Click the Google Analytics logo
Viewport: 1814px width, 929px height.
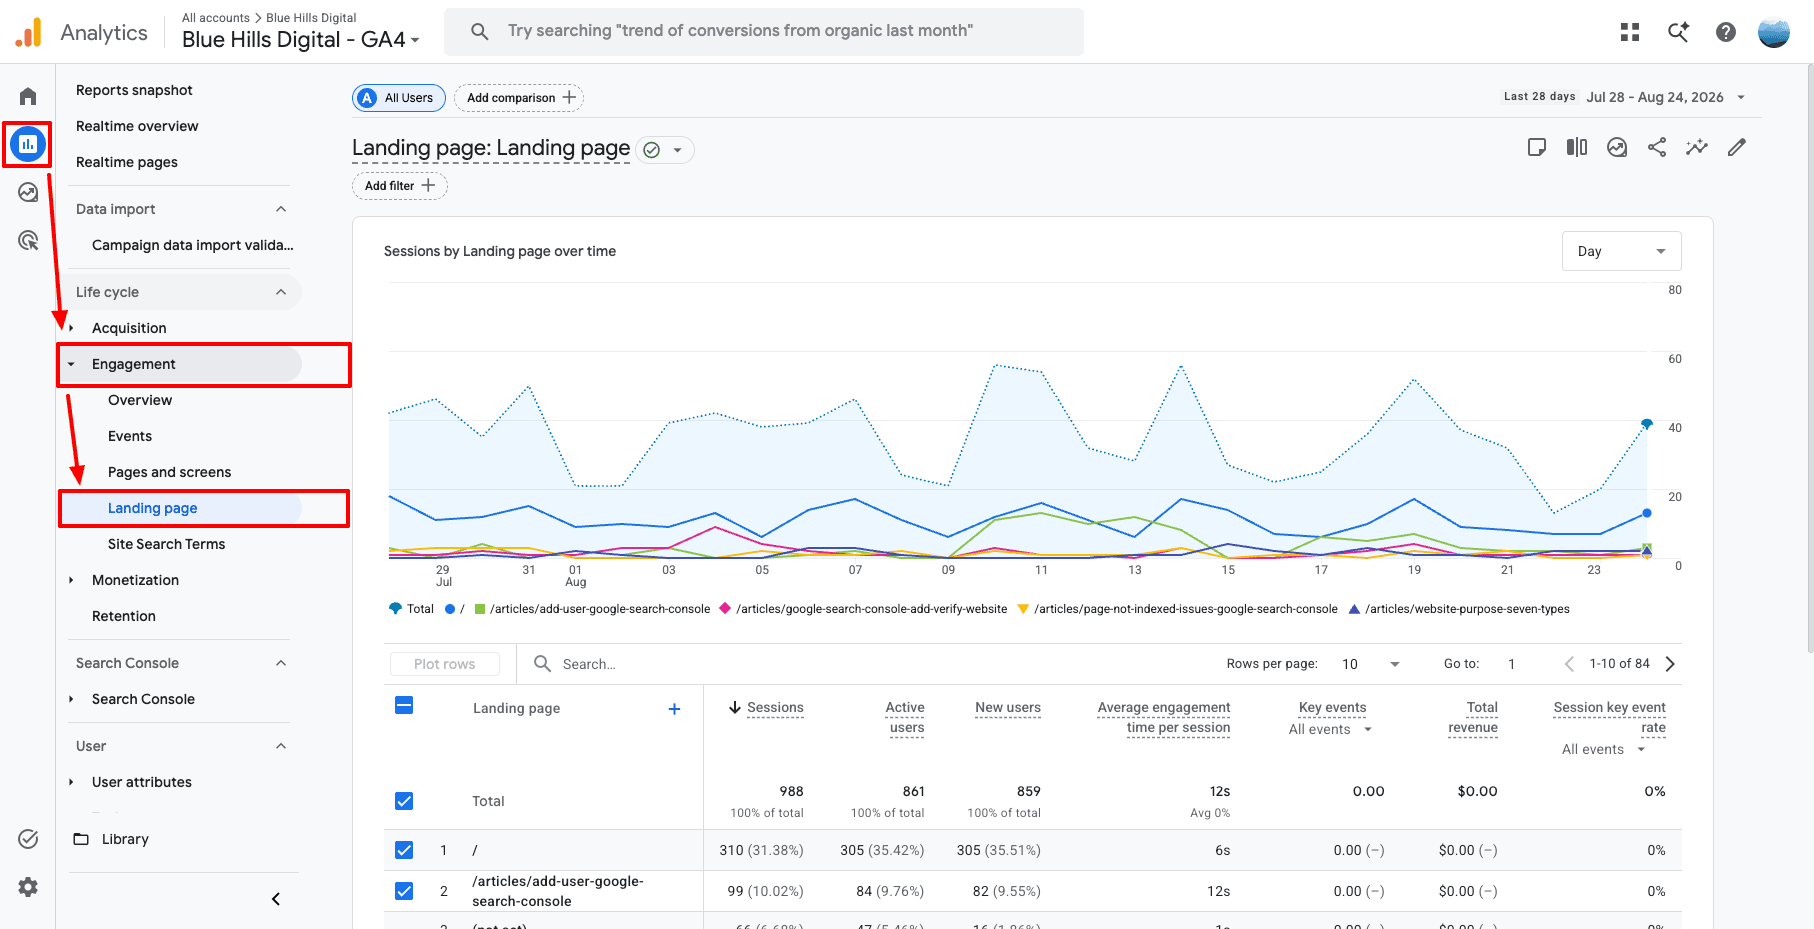(x=29, y=32)
